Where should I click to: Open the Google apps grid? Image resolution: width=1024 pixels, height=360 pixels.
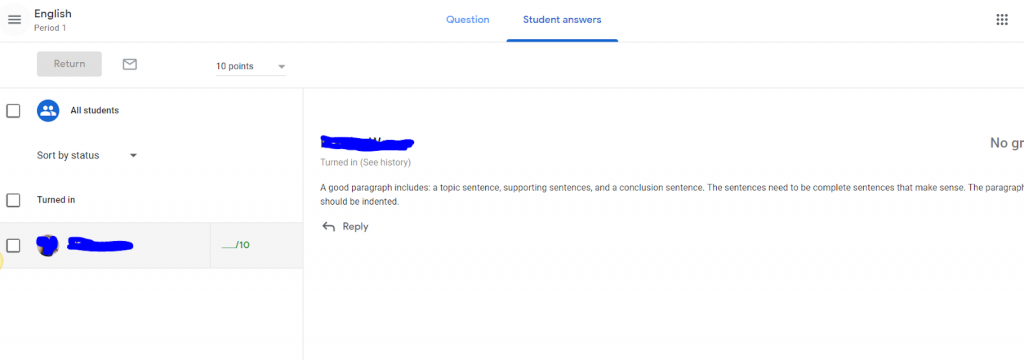[1002, 20]
